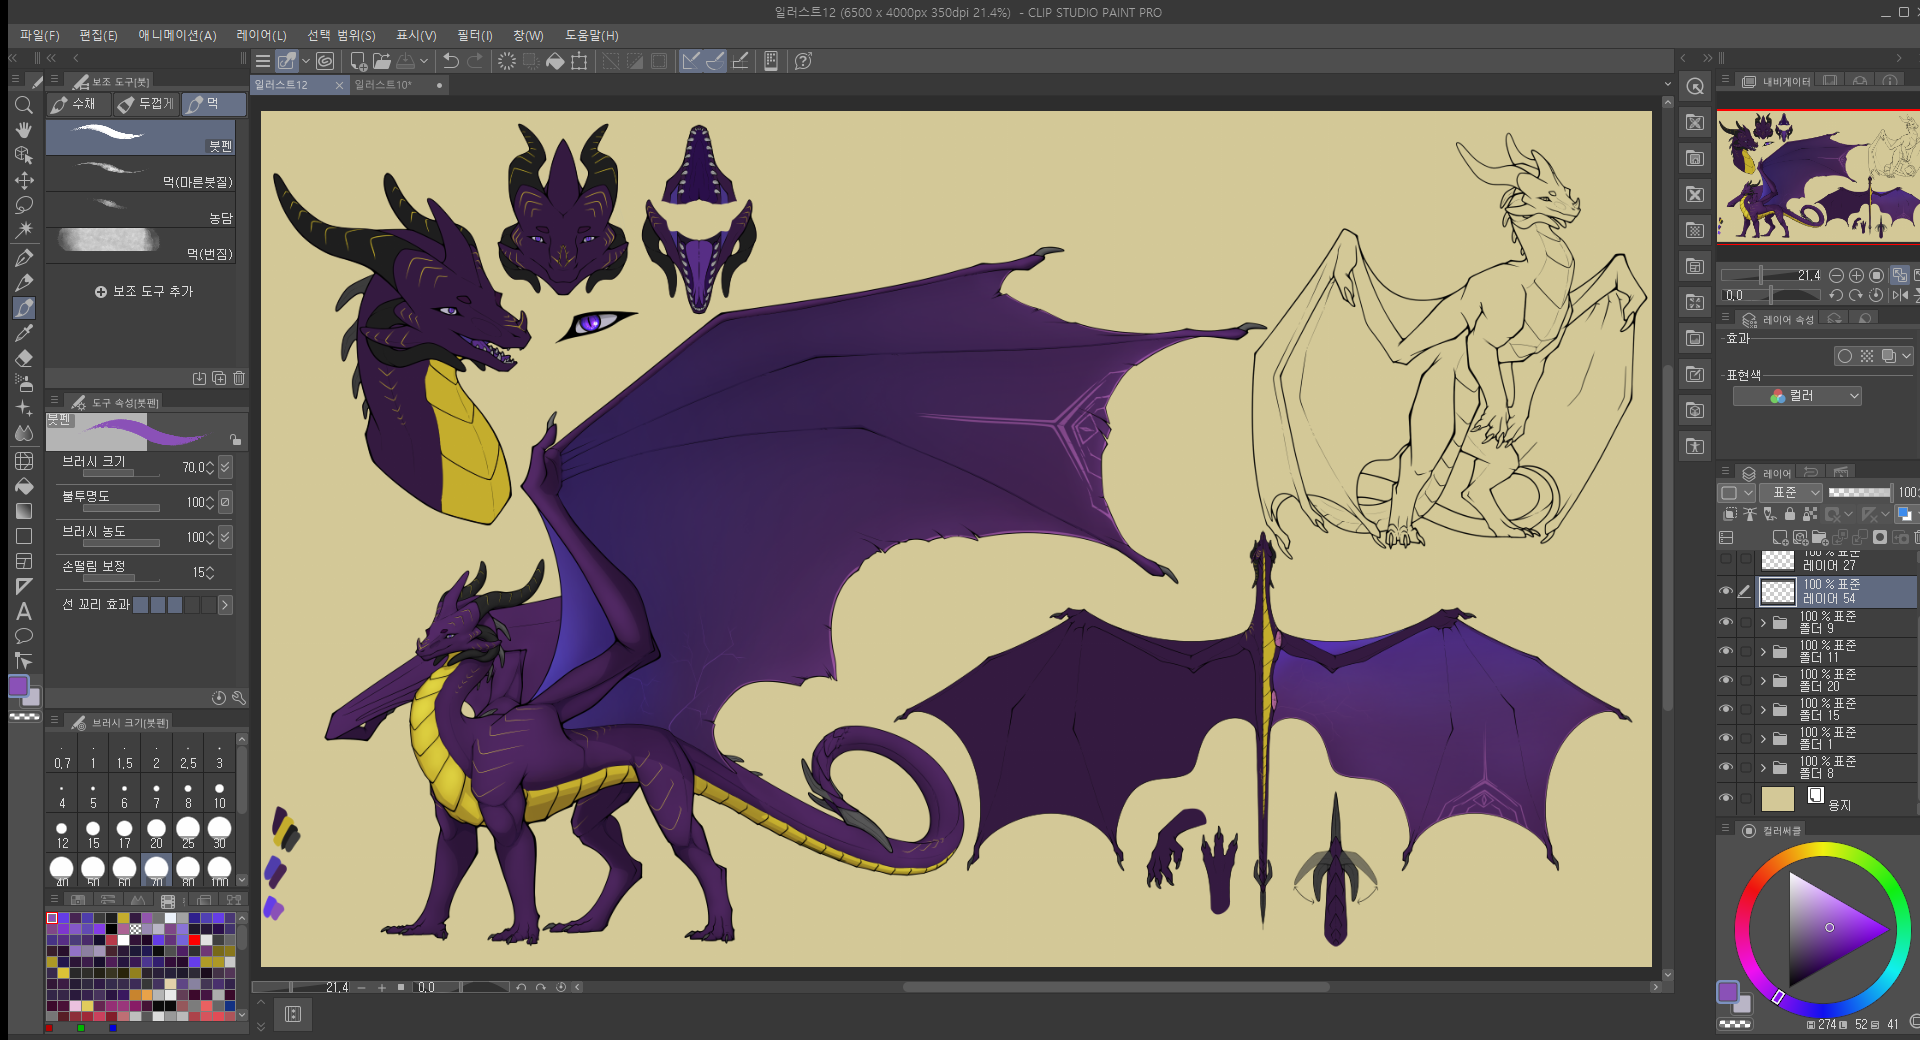The image size is (1920, 1040).
Task: Select the Auto select wand tool
Action: (24, 230)
